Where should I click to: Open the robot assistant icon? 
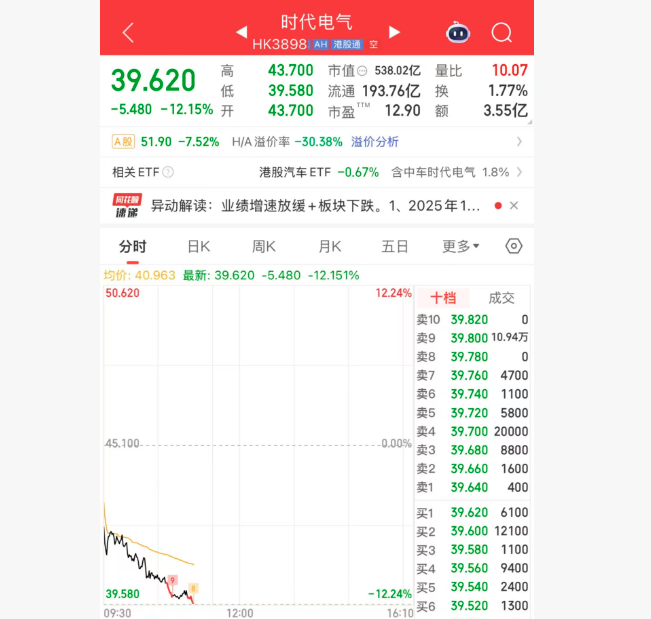[x=458, y=32]
